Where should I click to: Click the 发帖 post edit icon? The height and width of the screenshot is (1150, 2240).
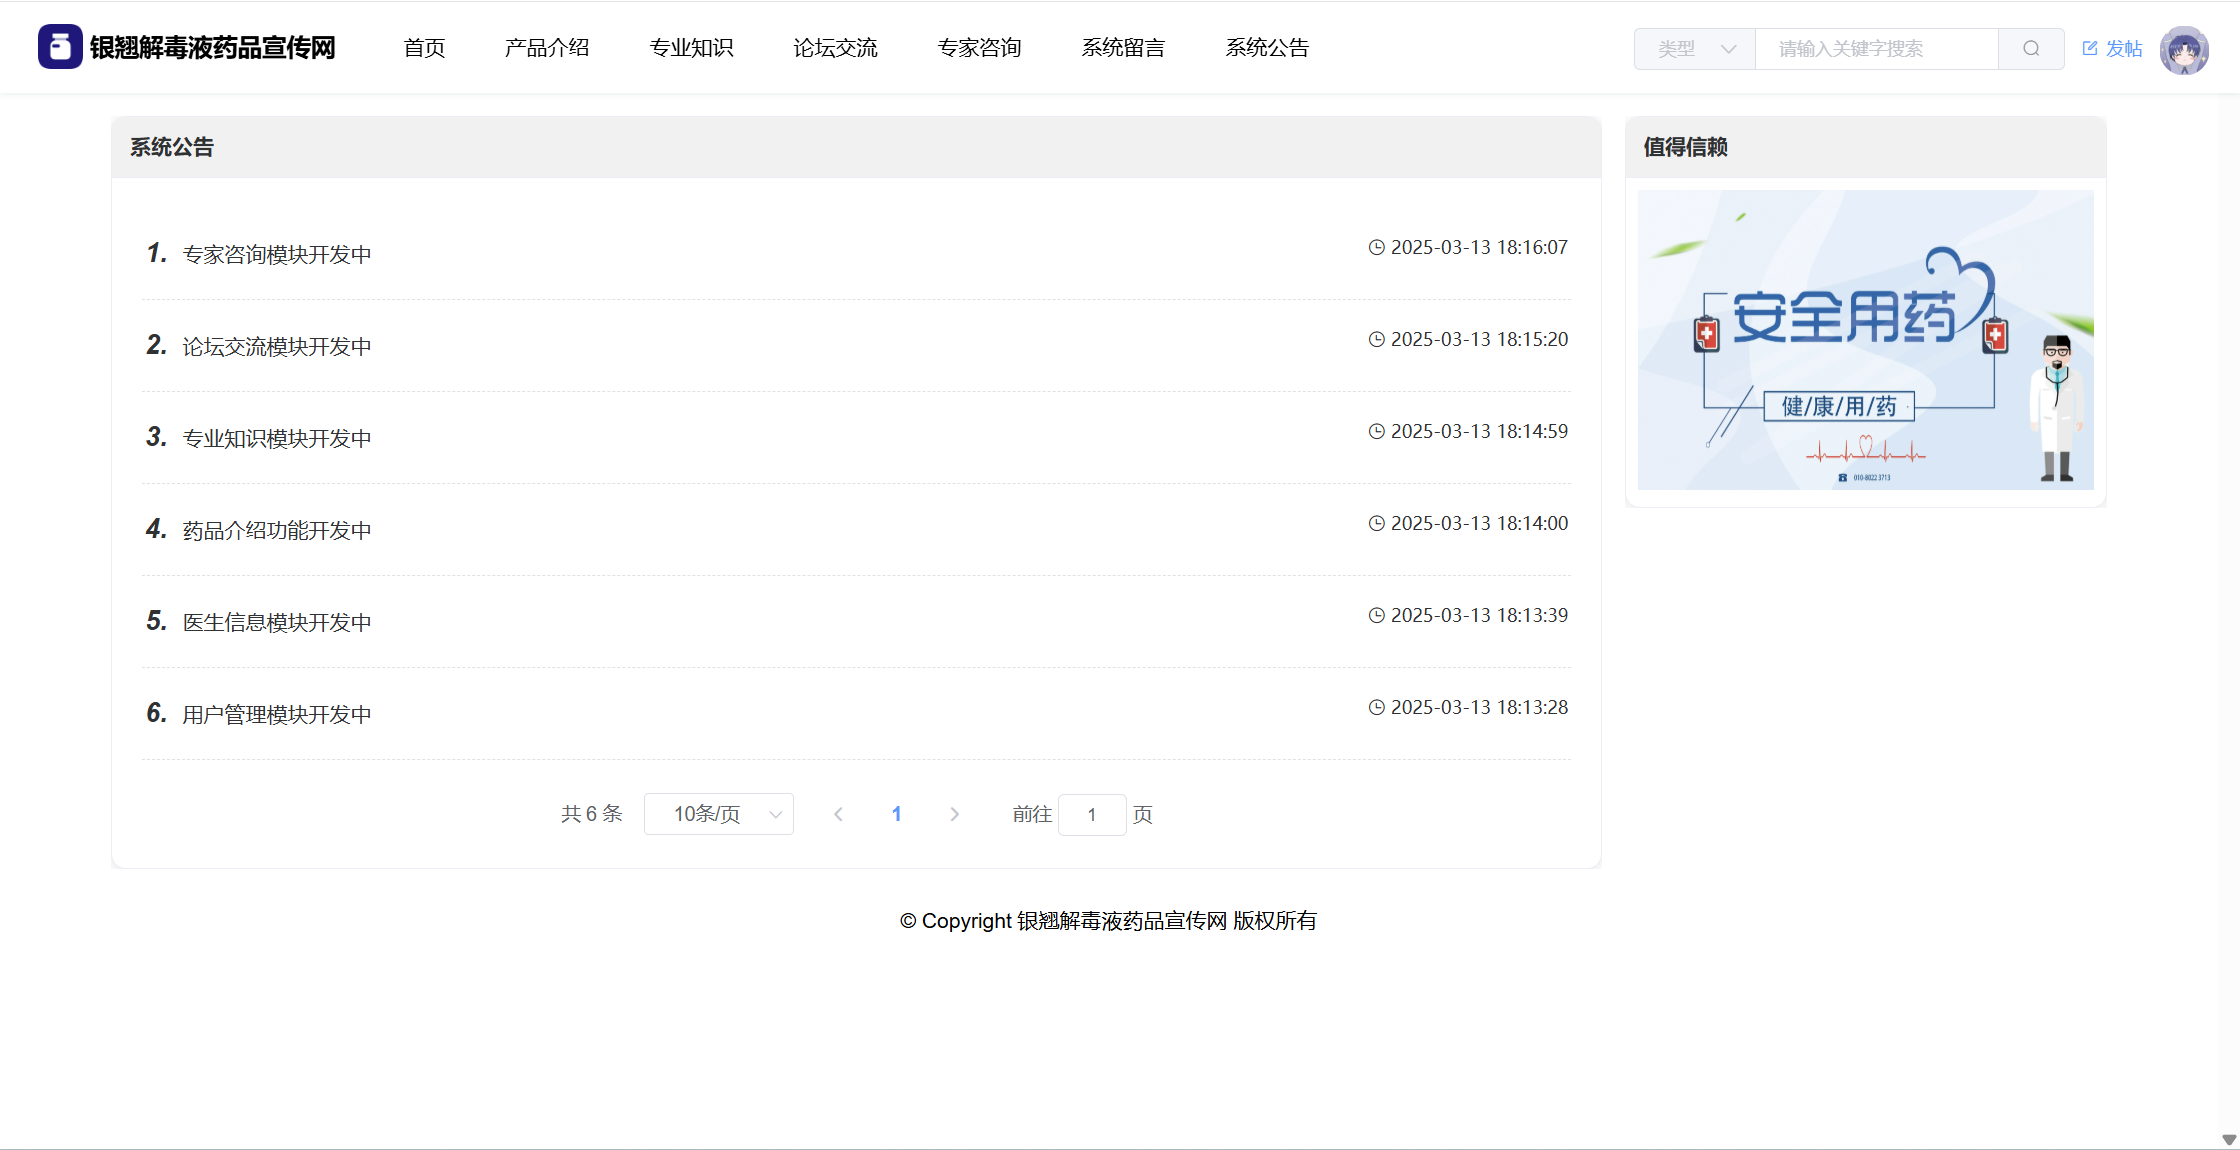coord(2090,48)
